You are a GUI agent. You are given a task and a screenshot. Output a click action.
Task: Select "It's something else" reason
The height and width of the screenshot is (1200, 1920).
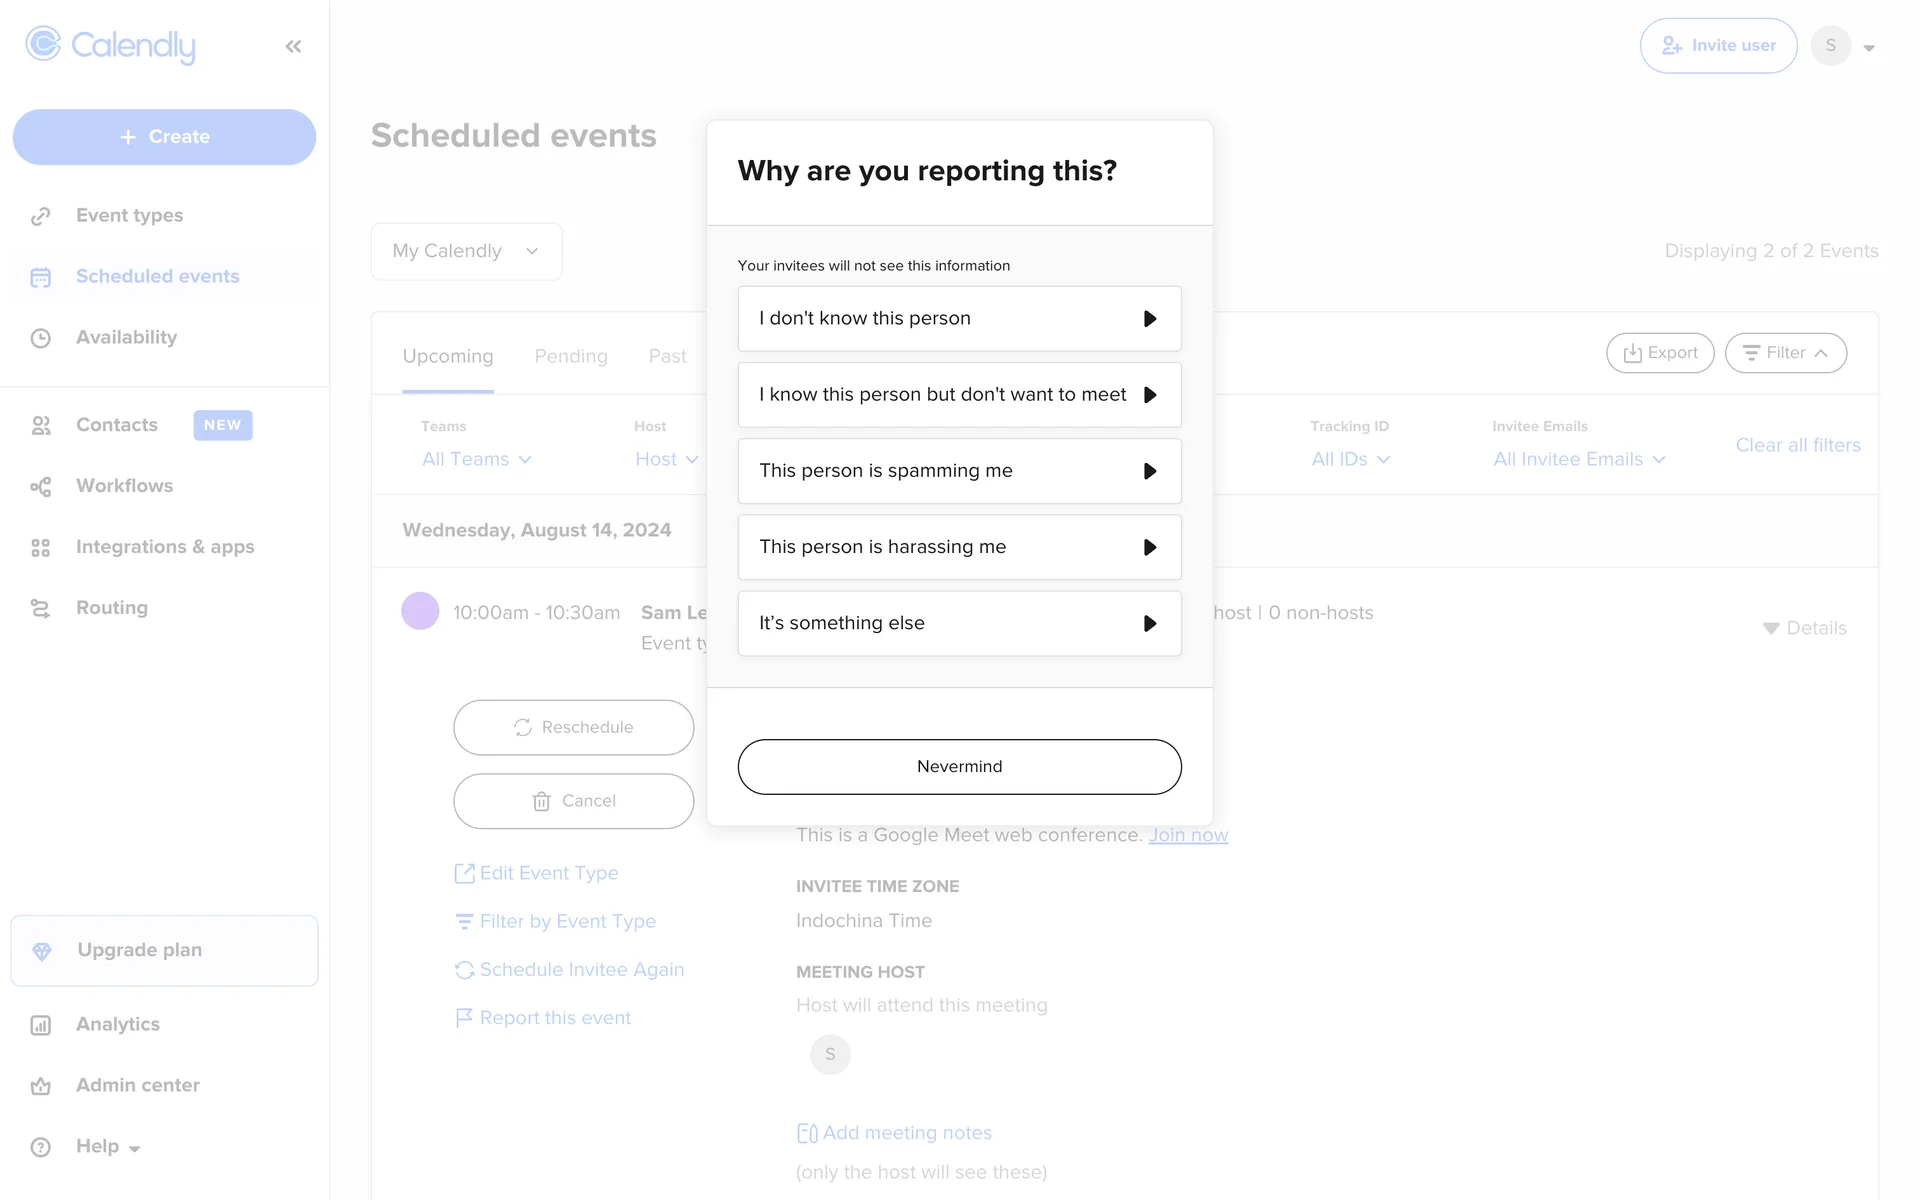(959, 623)
